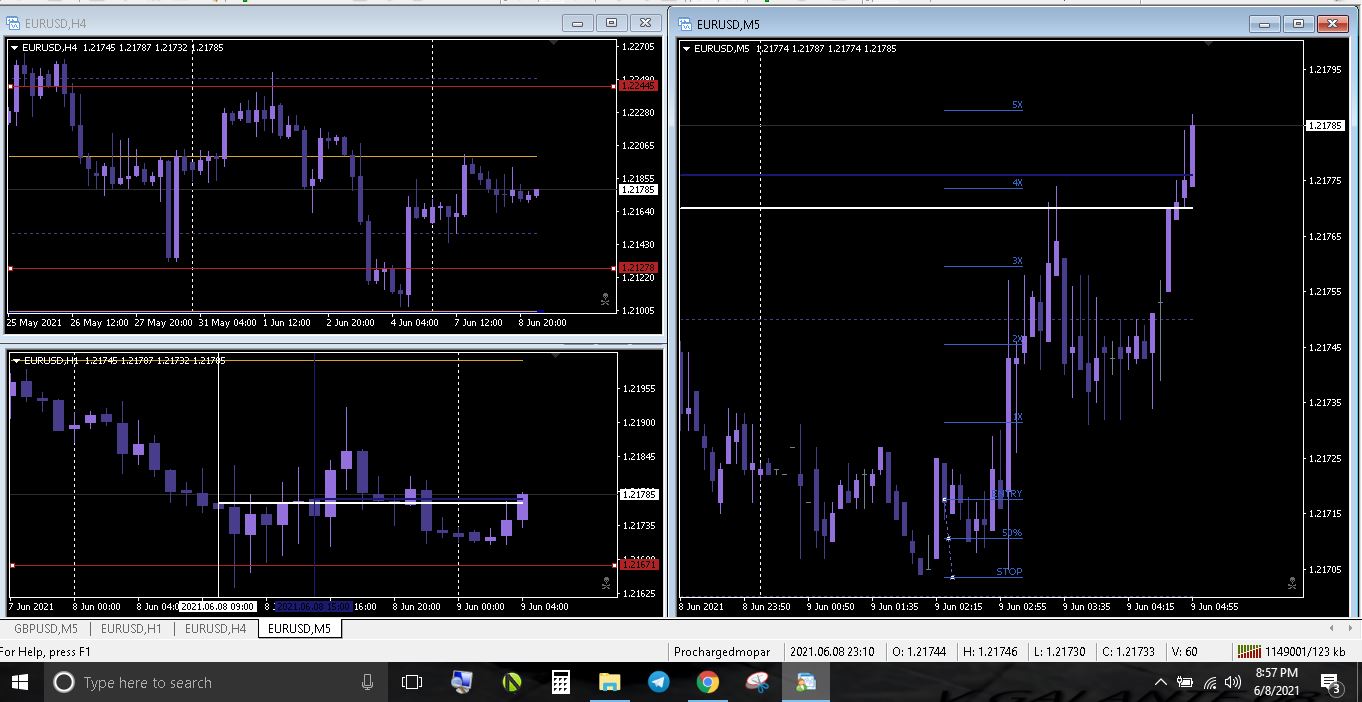Select the 3X level label in M5 chart
1362x702 pixels.
1017,261
